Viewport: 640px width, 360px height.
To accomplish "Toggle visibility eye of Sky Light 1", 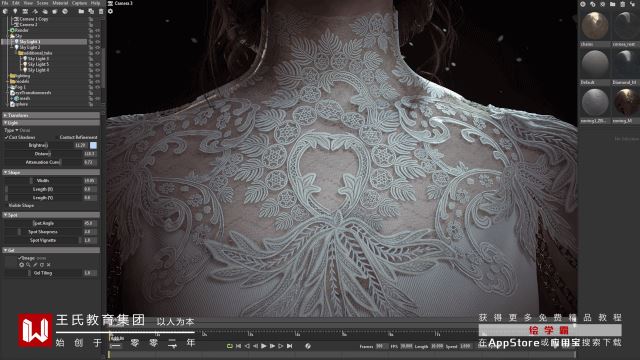I will pos(98,42).
